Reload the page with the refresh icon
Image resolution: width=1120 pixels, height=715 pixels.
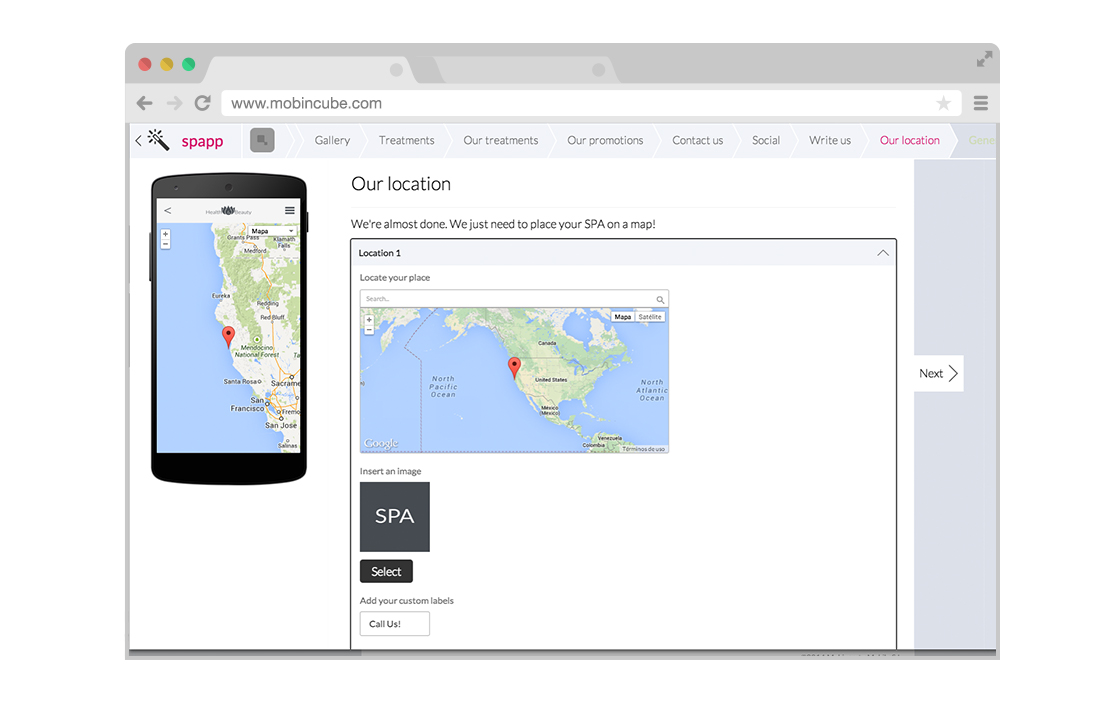pos(203,103)
